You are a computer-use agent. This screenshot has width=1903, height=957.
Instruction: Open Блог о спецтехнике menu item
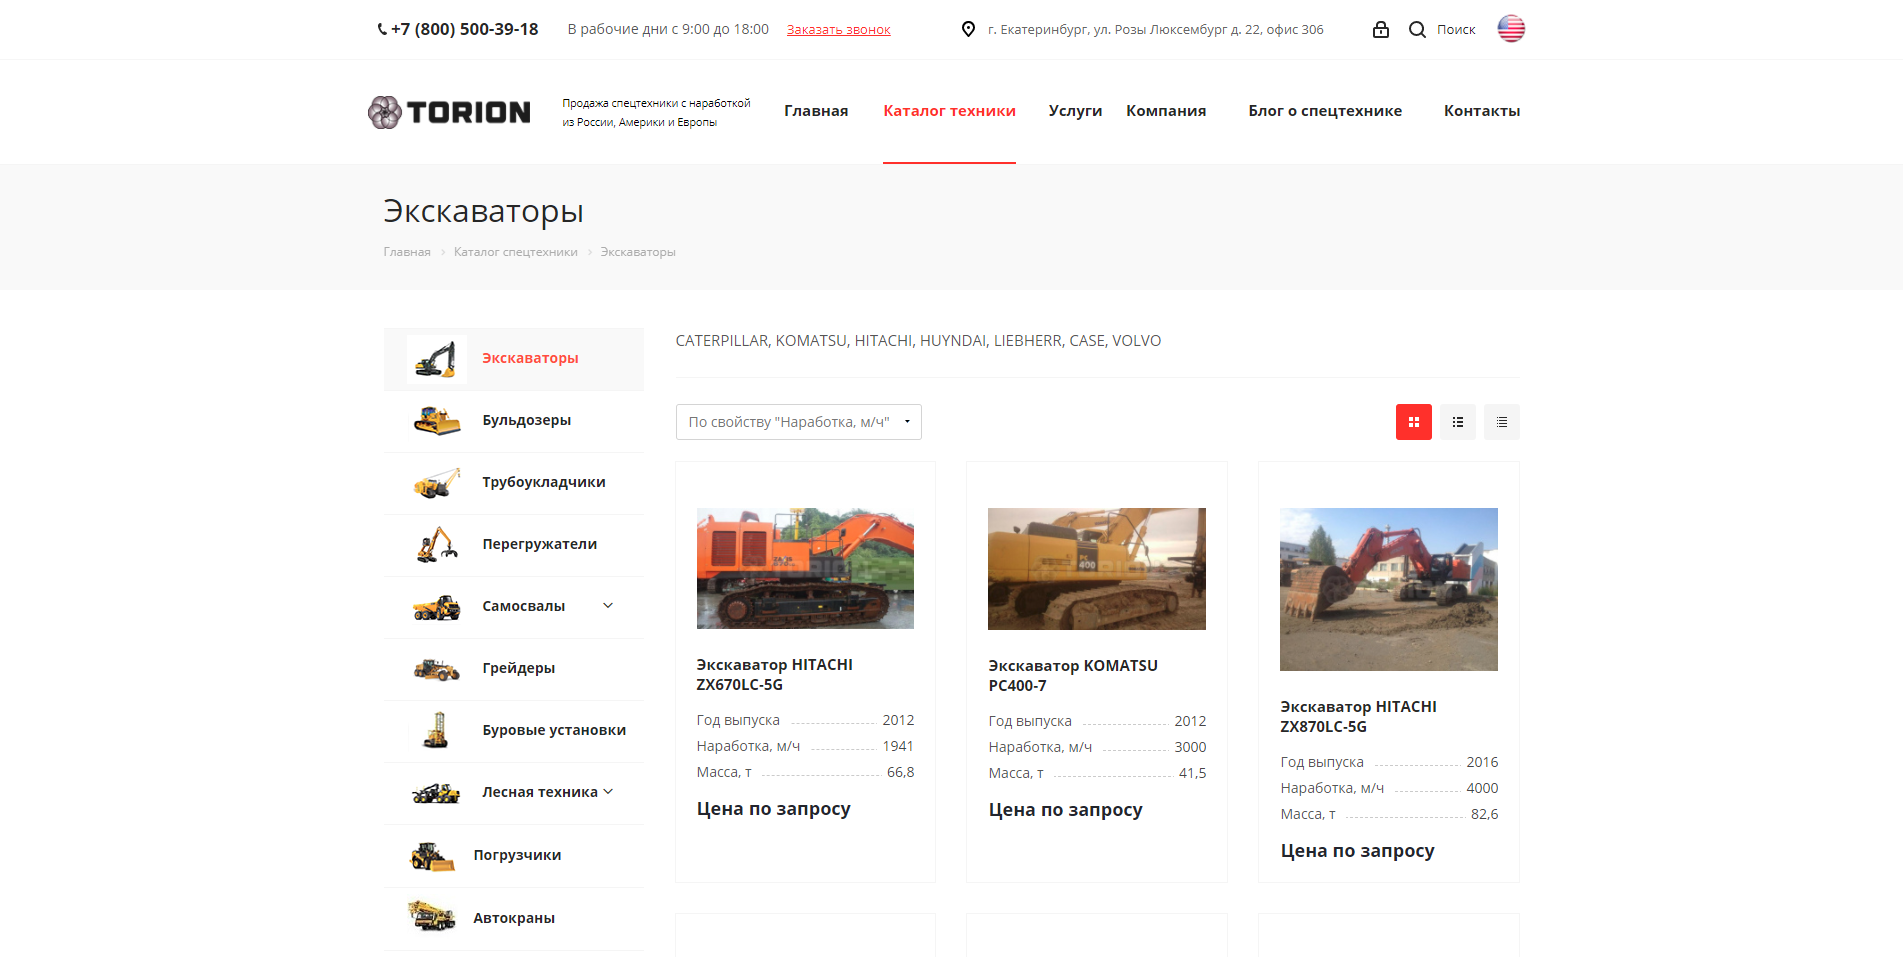1325,111
